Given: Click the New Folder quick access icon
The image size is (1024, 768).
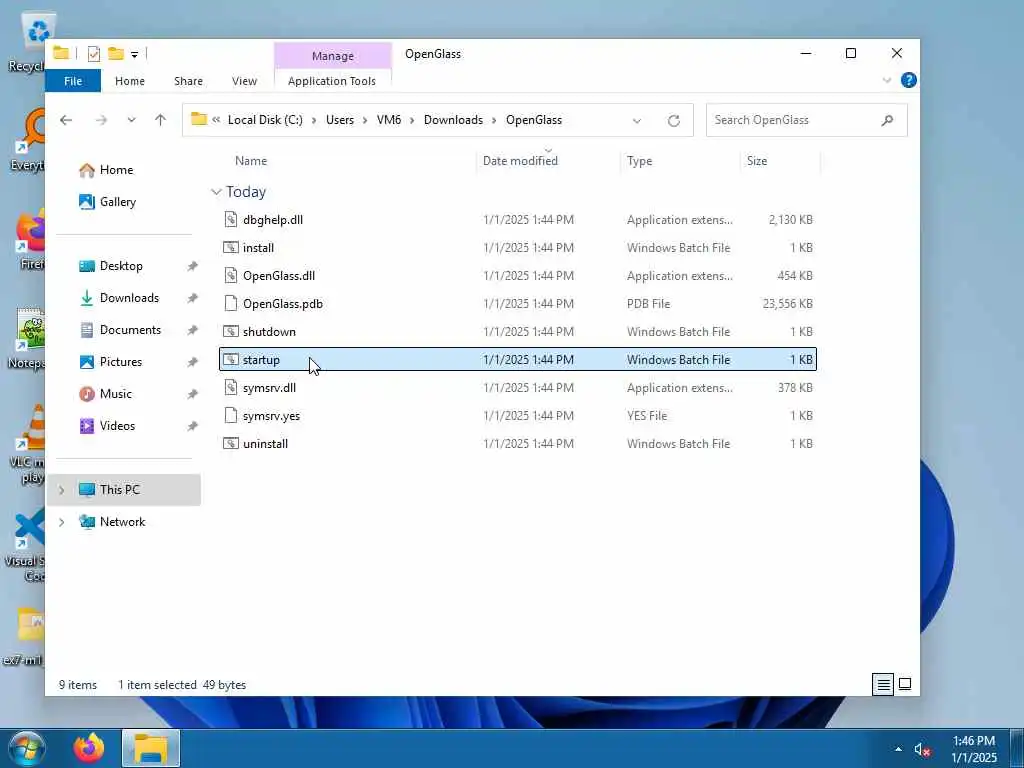Looking at the screenshot, I should (116, 54).
